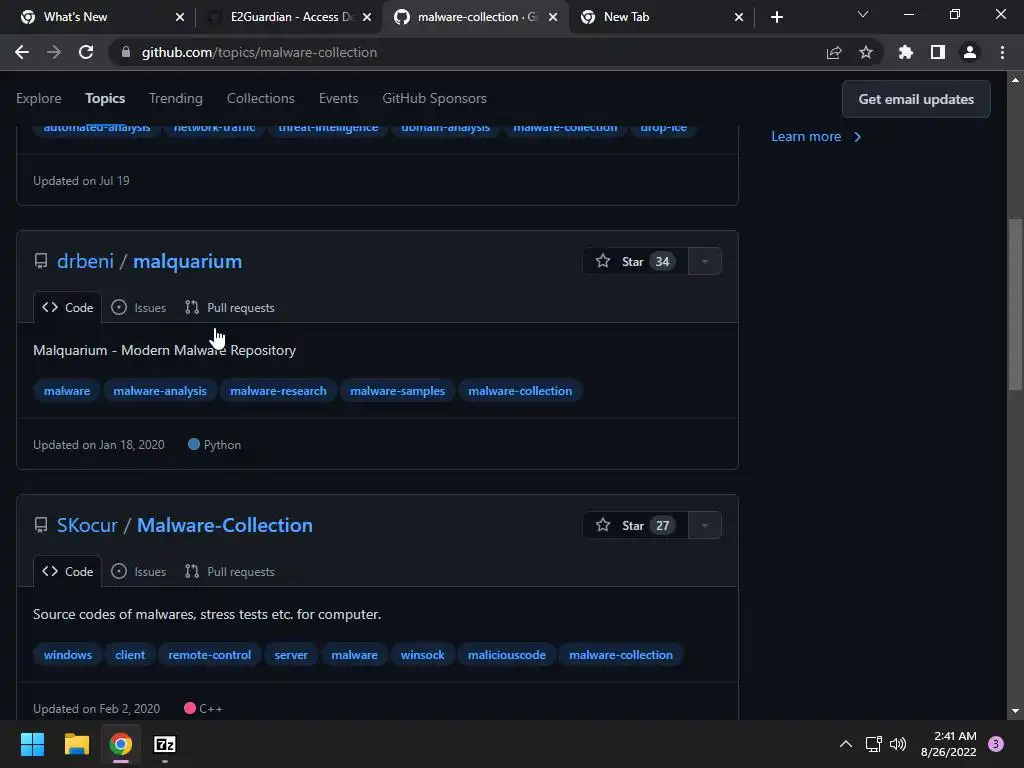
Task: Open 7-Zip from taskbar
Action: 165,744
